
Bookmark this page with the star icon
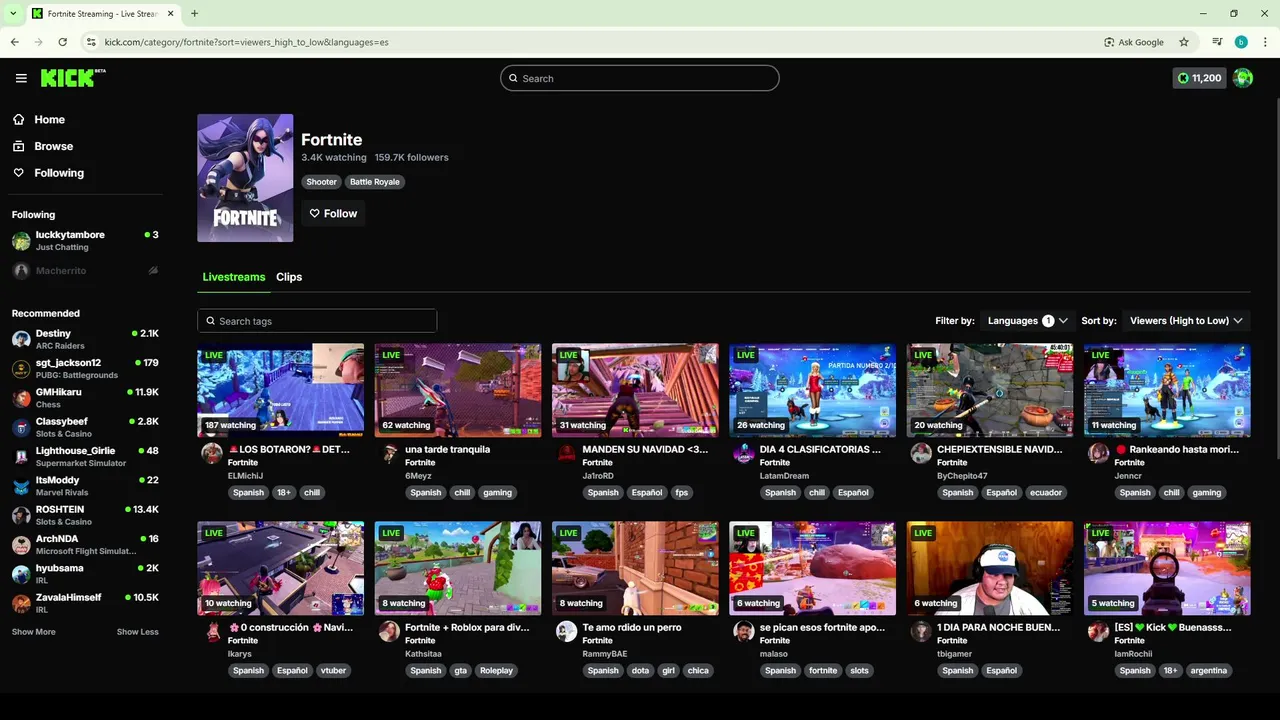(x=1184, y=42)
